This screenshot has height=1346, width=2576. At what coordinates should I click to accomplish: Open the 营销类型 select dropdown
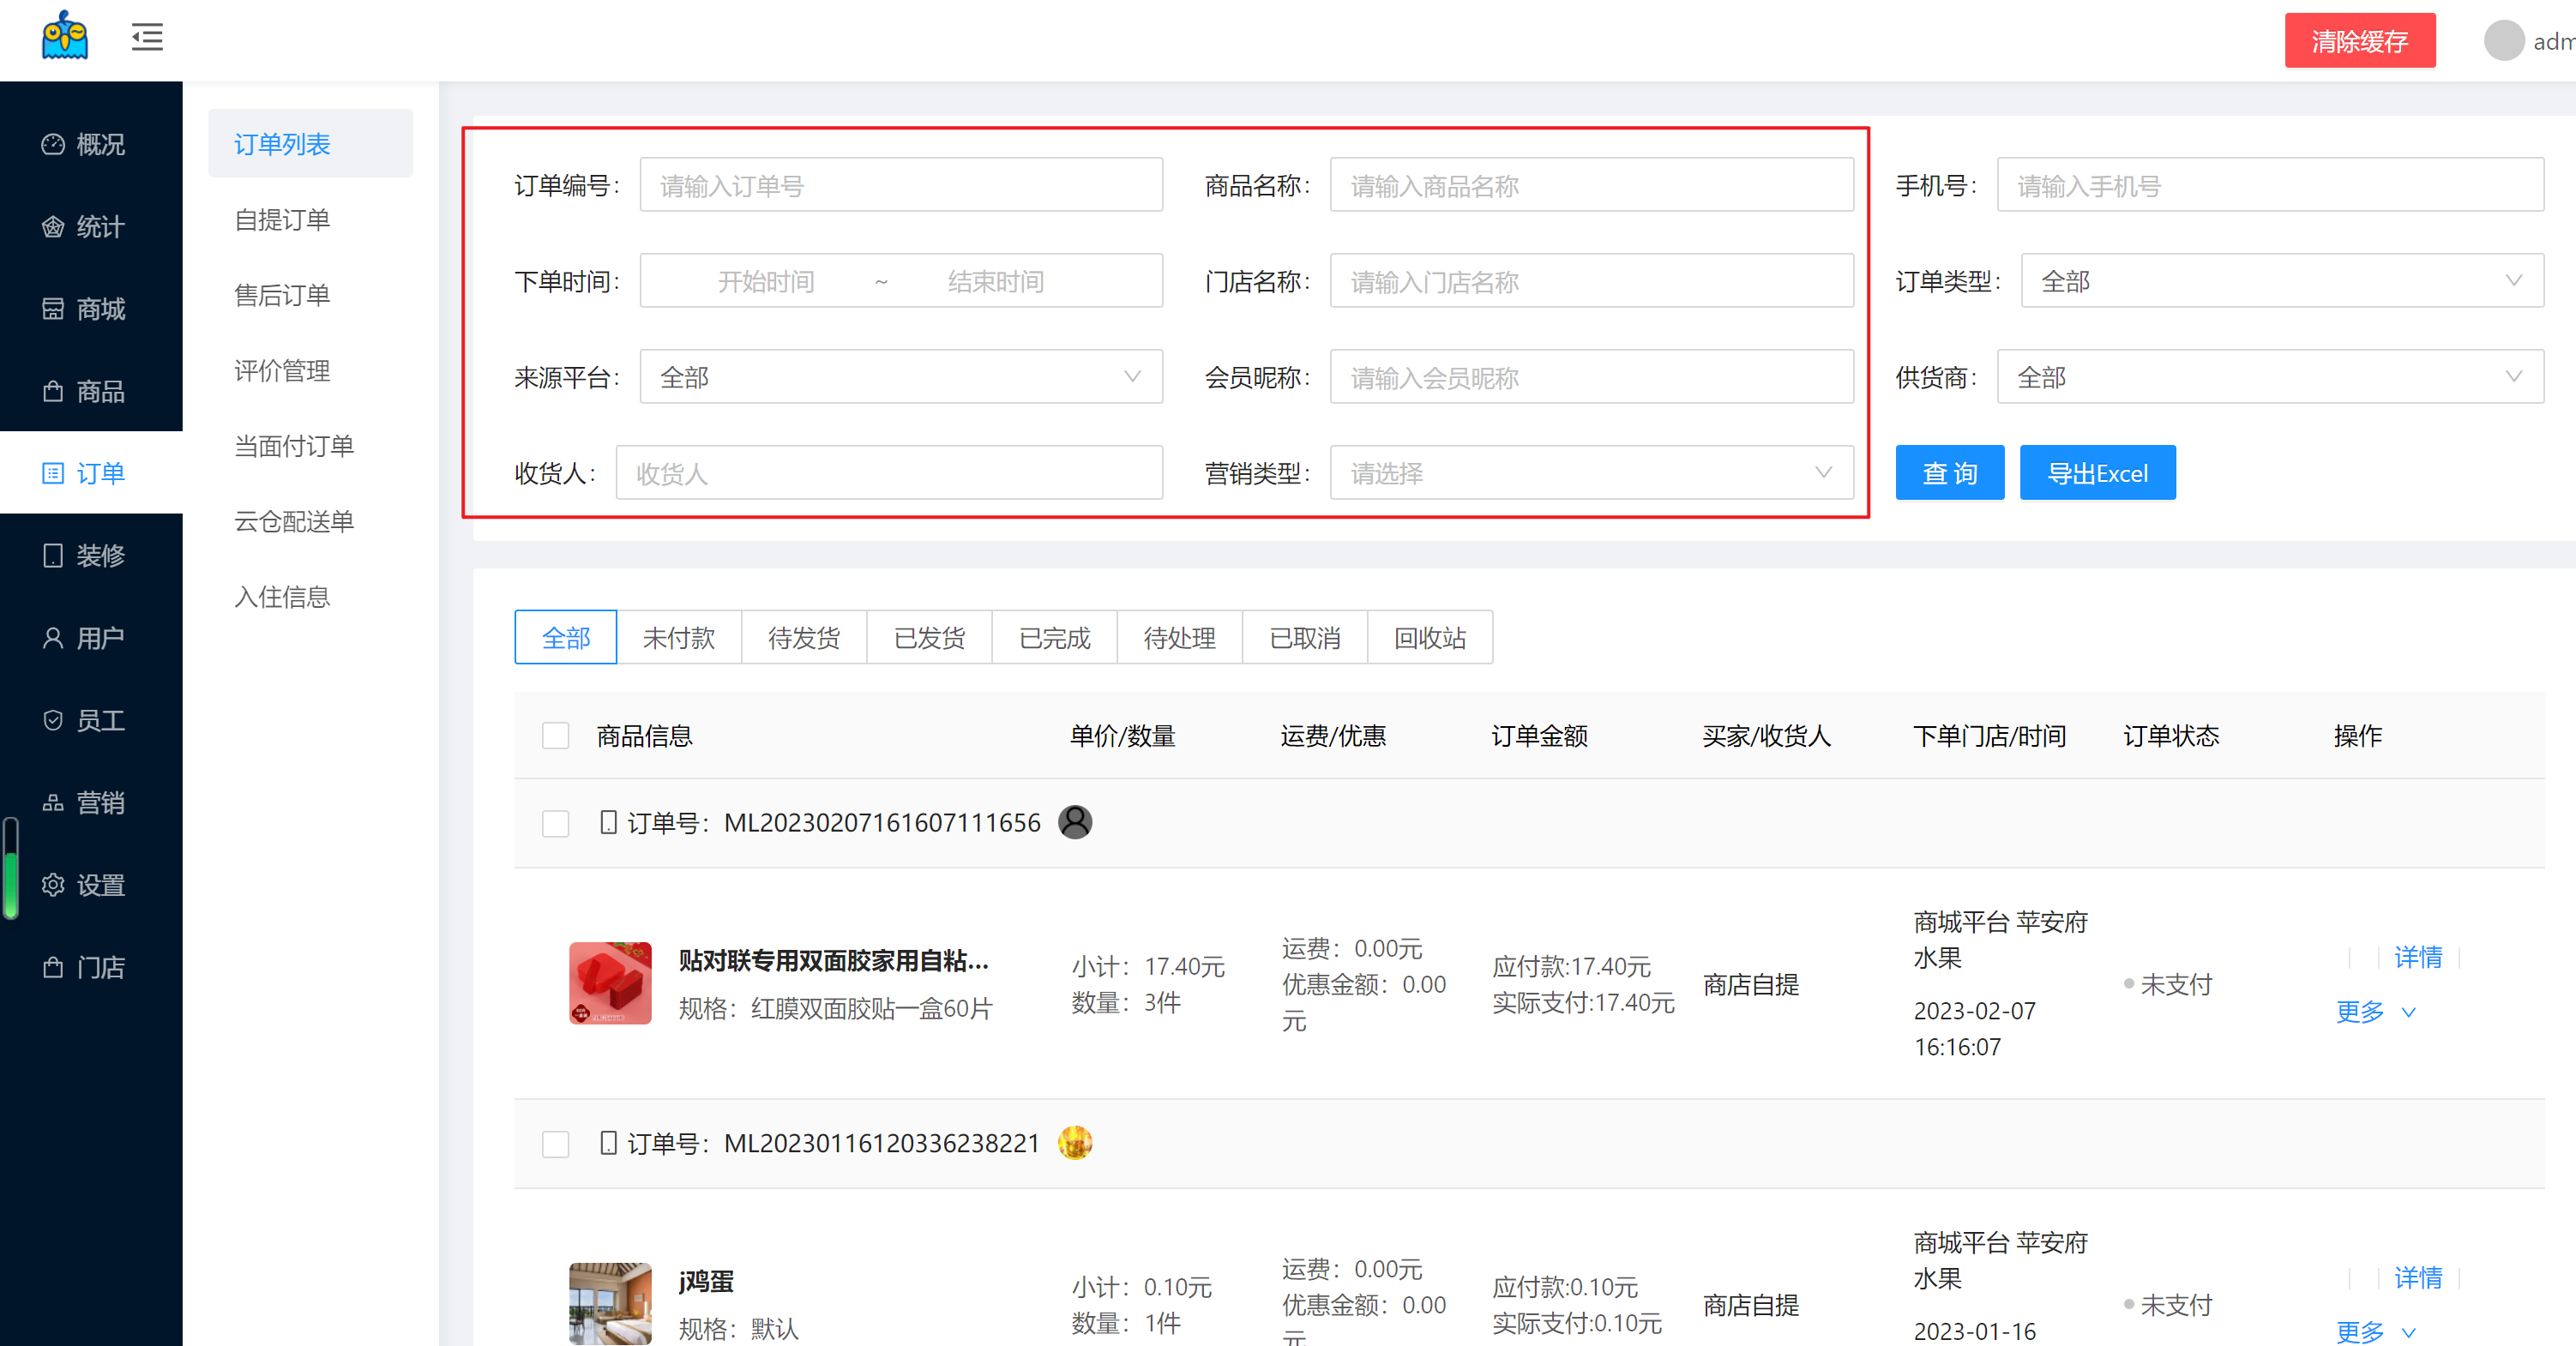1590,473
